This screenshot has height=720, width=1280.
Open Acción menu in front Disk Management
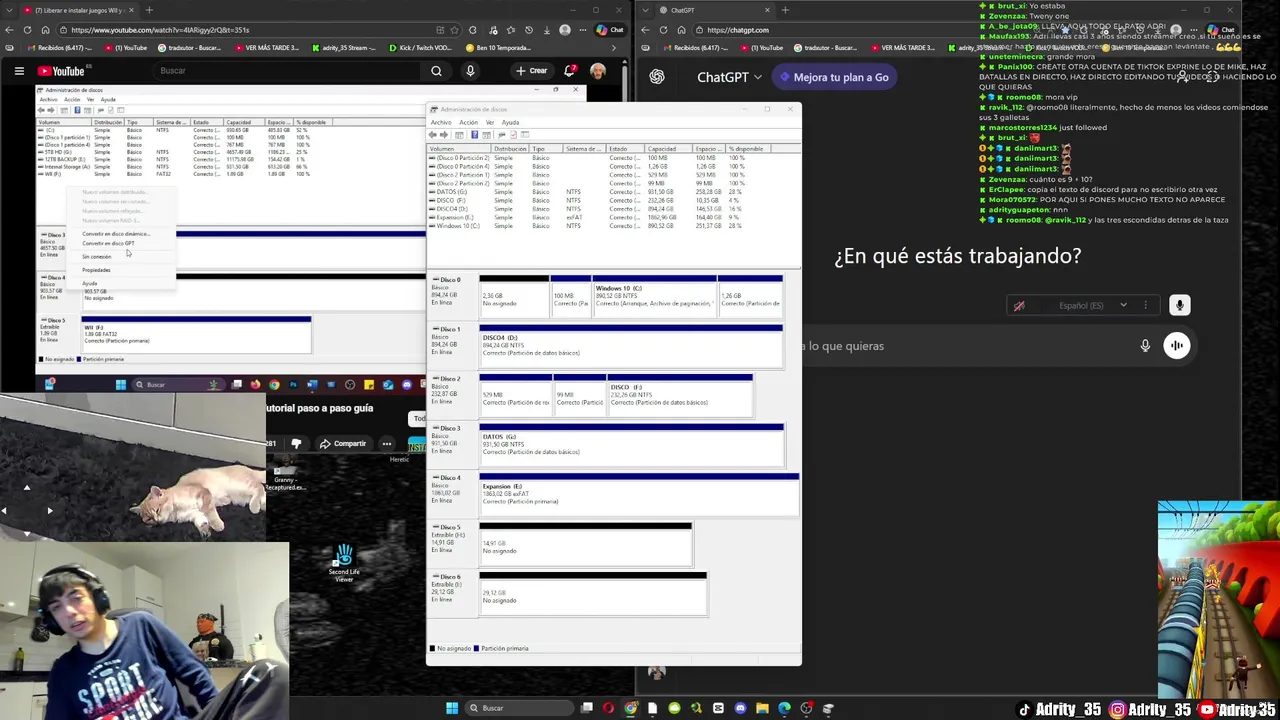pyautogui.click(x=468, y=122)
